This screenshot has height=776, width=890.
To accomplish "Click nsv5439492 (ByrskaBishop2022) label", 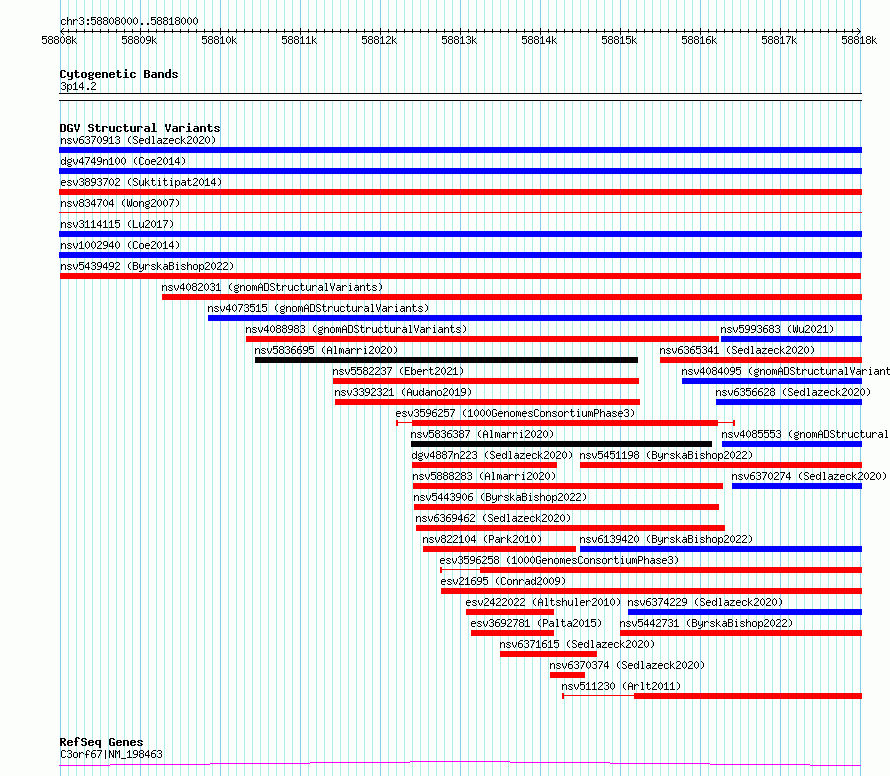I will pyautogui.click(x=147, y=266).
